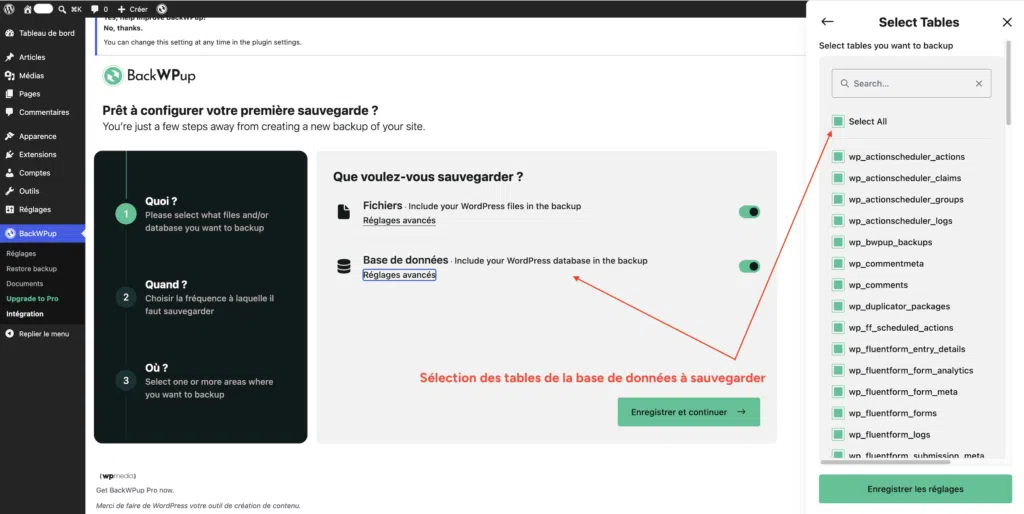Viewport: 1024px width, 514px height.
Task: Click the back arrow in Select Tables panel
Action: click(827, 22)
